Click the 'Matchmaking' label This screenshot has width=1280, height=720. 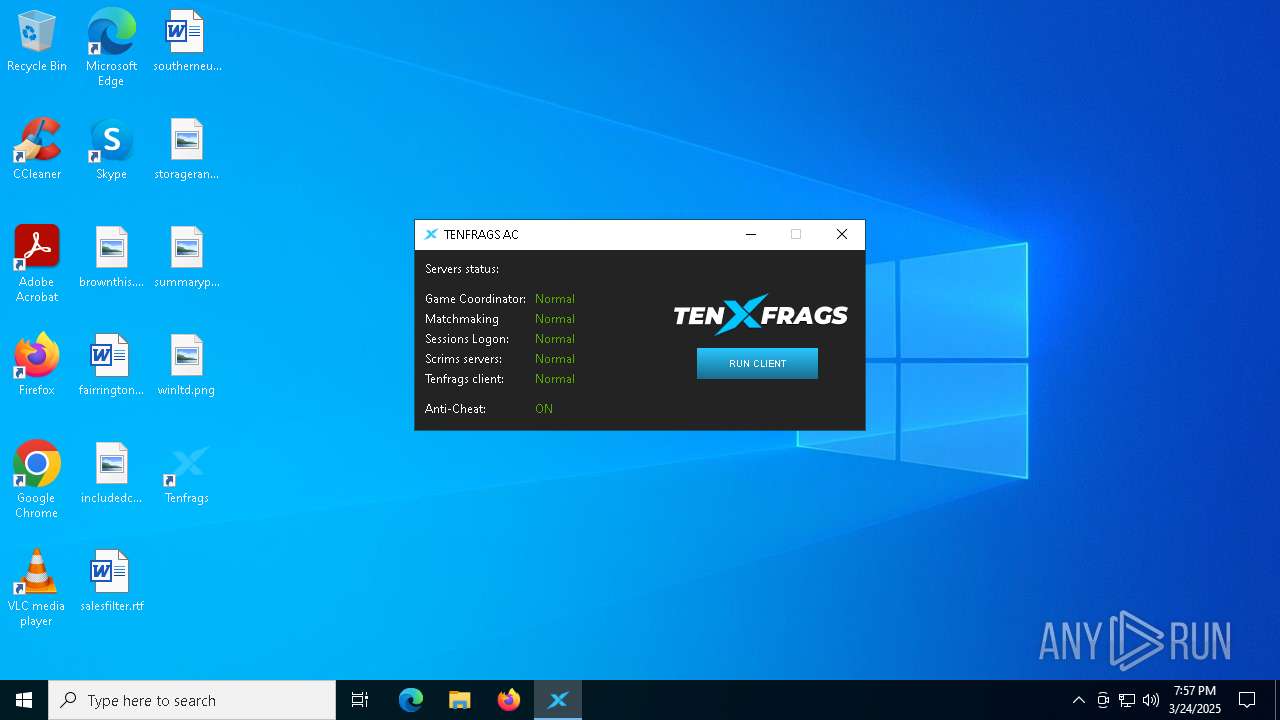point(462,319)
